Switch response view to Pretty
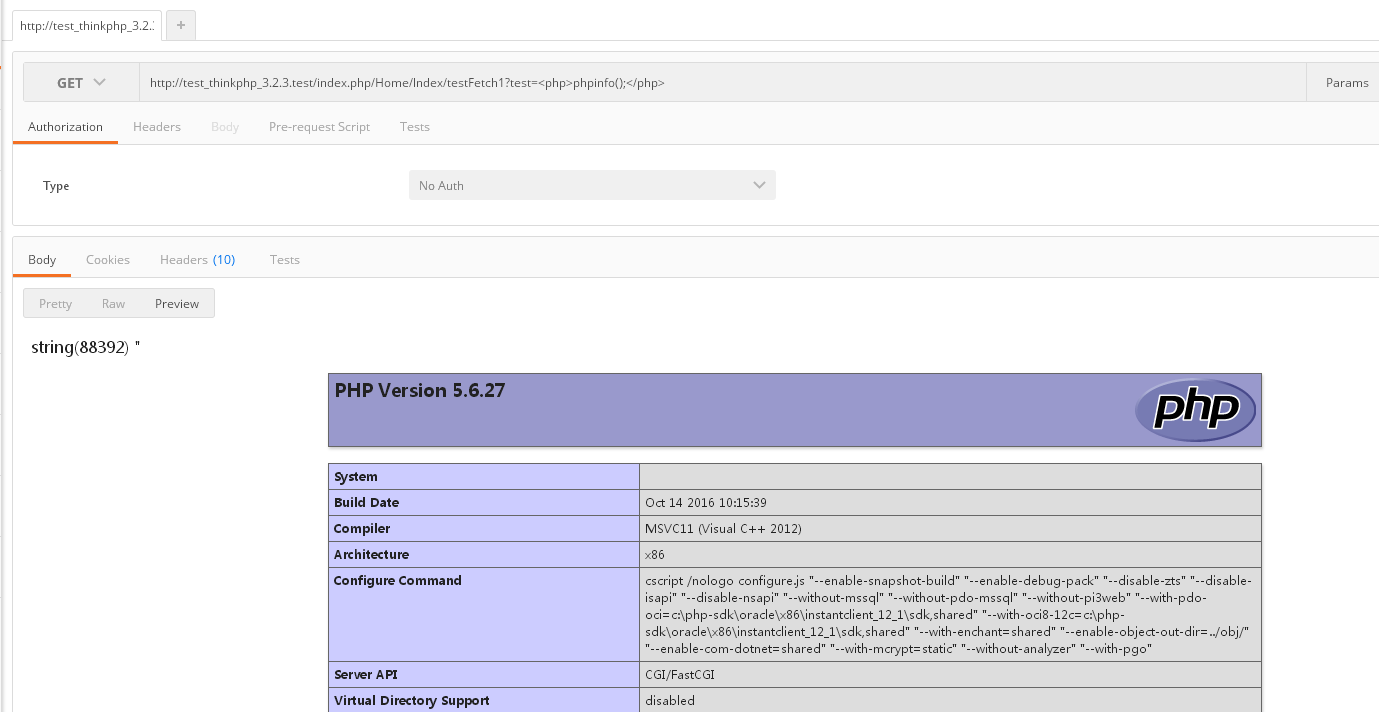 pos(55,304)
